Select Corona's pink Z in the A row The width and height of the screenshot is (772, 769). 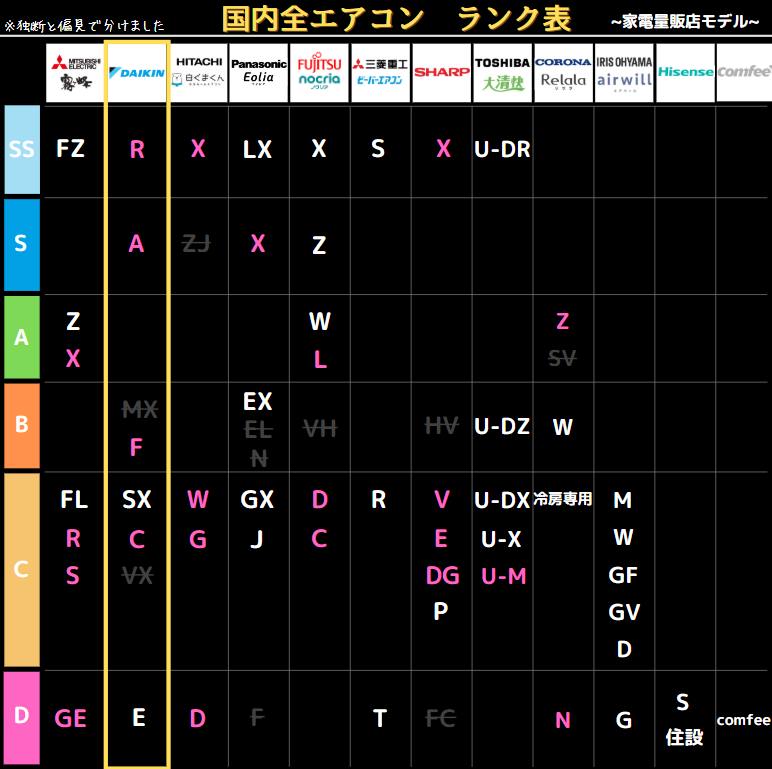click(x=563, y=321)
